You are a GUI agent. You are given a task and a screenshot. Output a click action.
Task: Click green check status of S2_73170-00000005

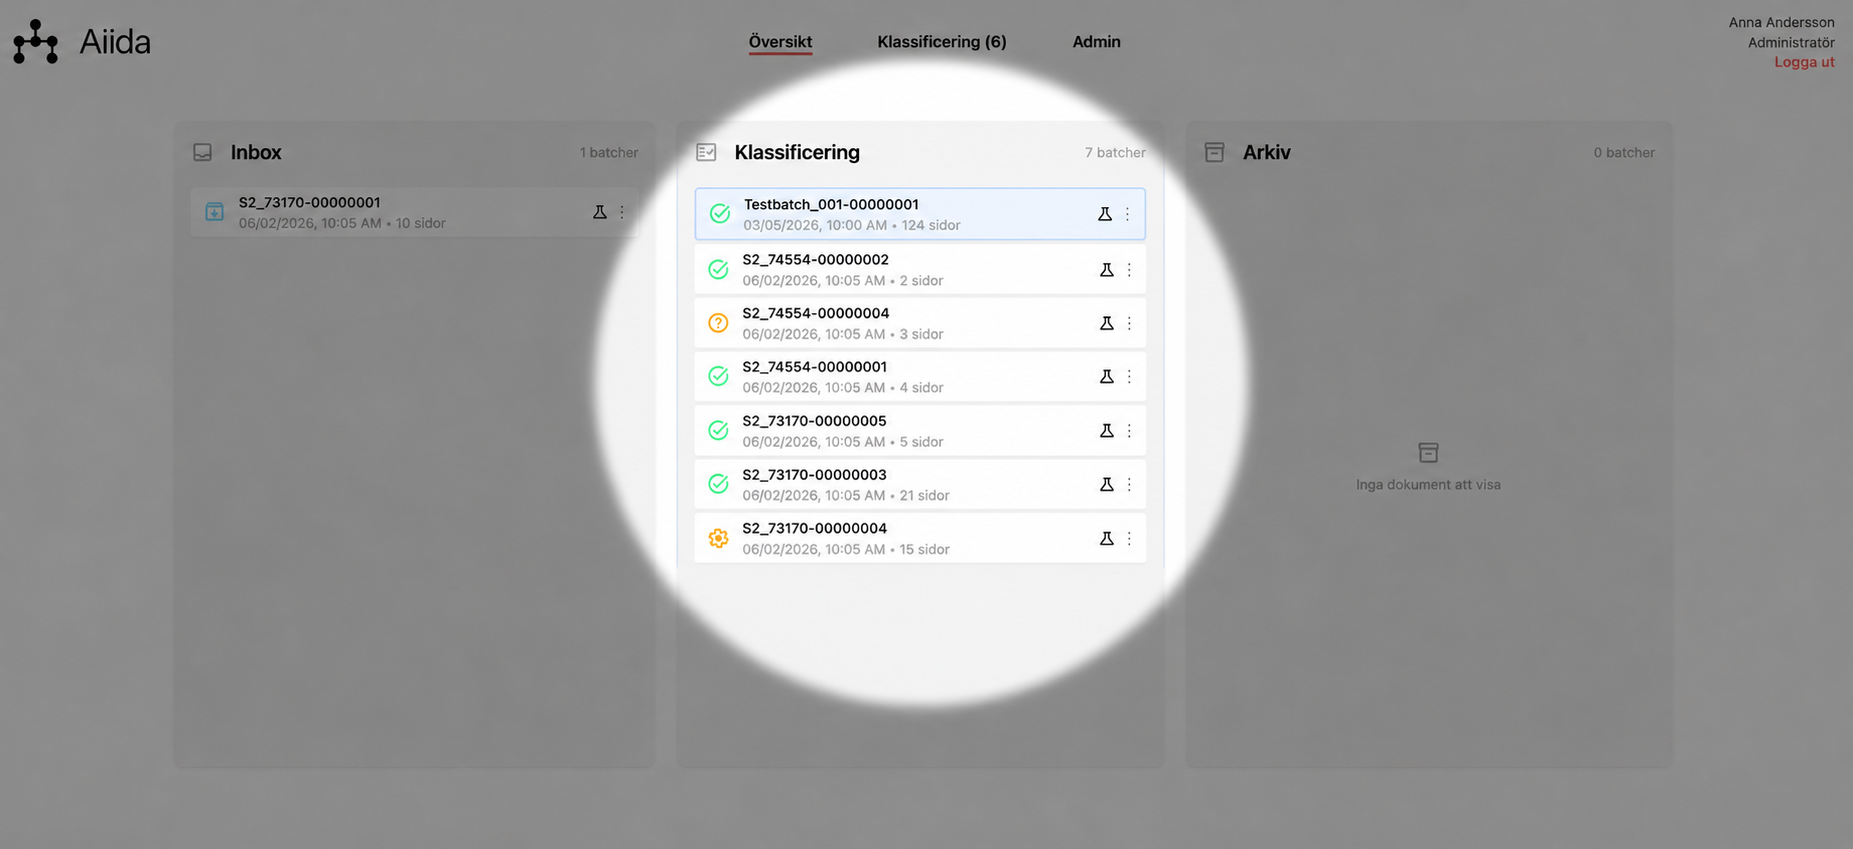pyautogui.click(x=718, y=430)
